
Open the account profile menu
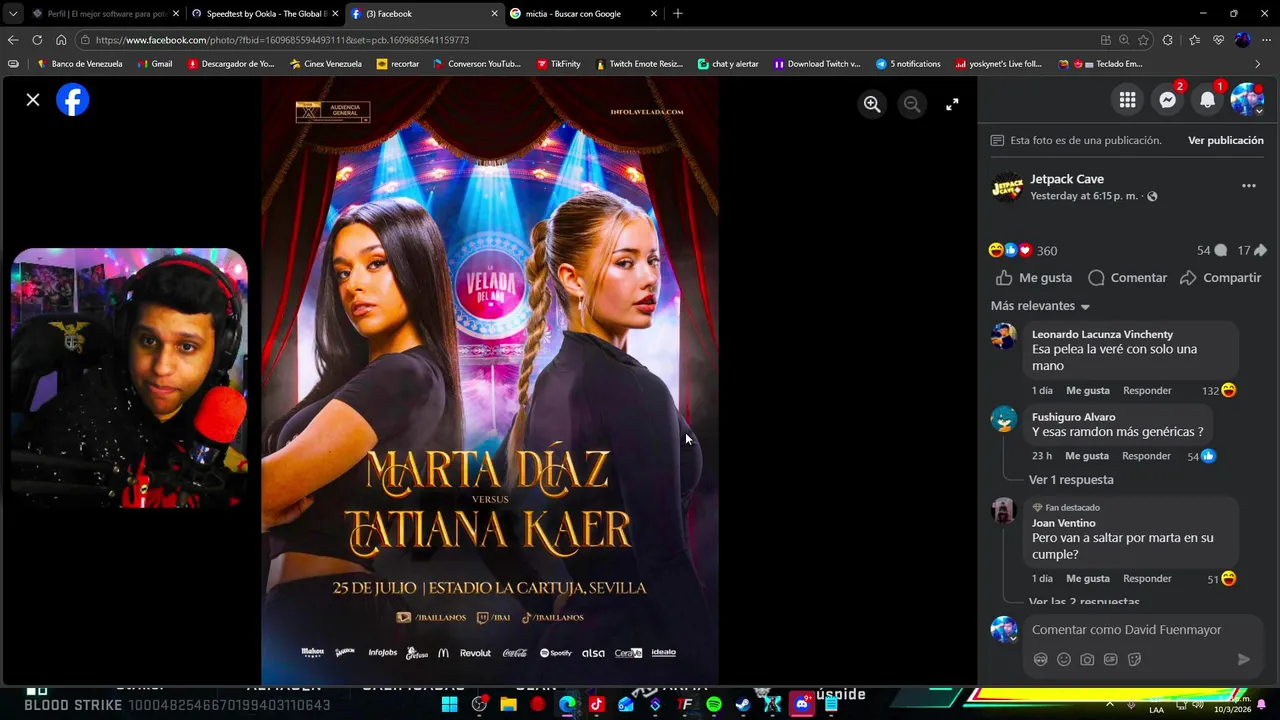click(1247, 100)
